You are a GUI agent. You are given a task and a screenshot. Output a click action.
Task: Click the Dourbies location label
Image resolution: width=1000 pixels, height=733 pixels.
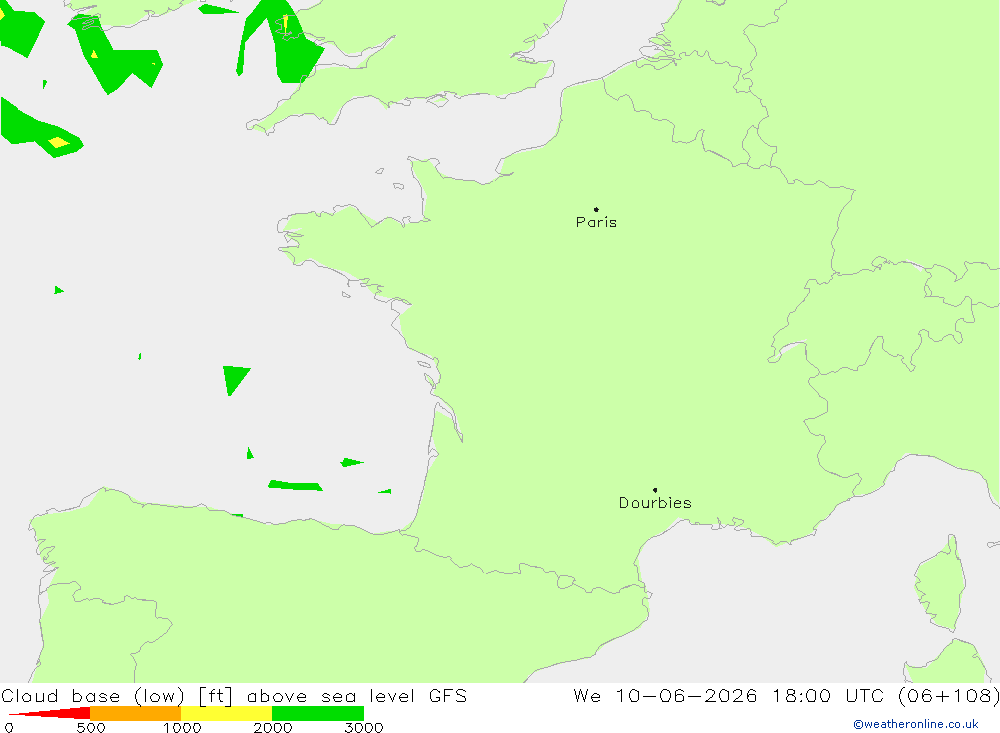point(655,503)
